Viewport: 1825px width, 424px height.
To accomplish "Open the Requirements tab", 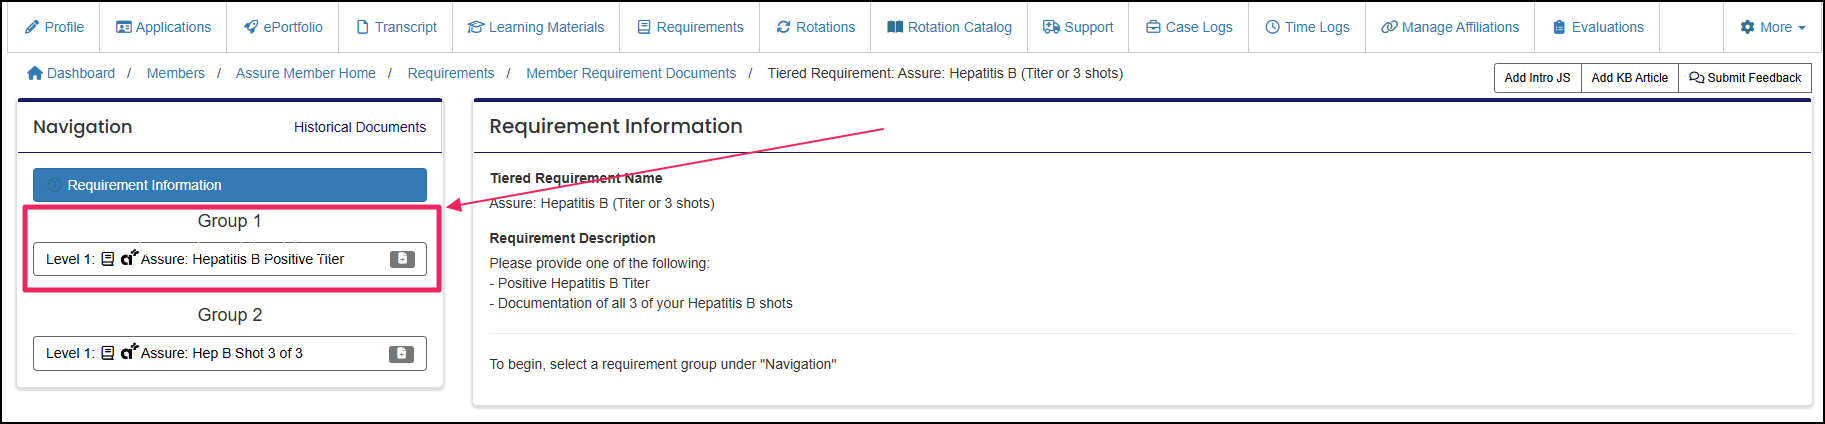I will (x=690, y=27).
